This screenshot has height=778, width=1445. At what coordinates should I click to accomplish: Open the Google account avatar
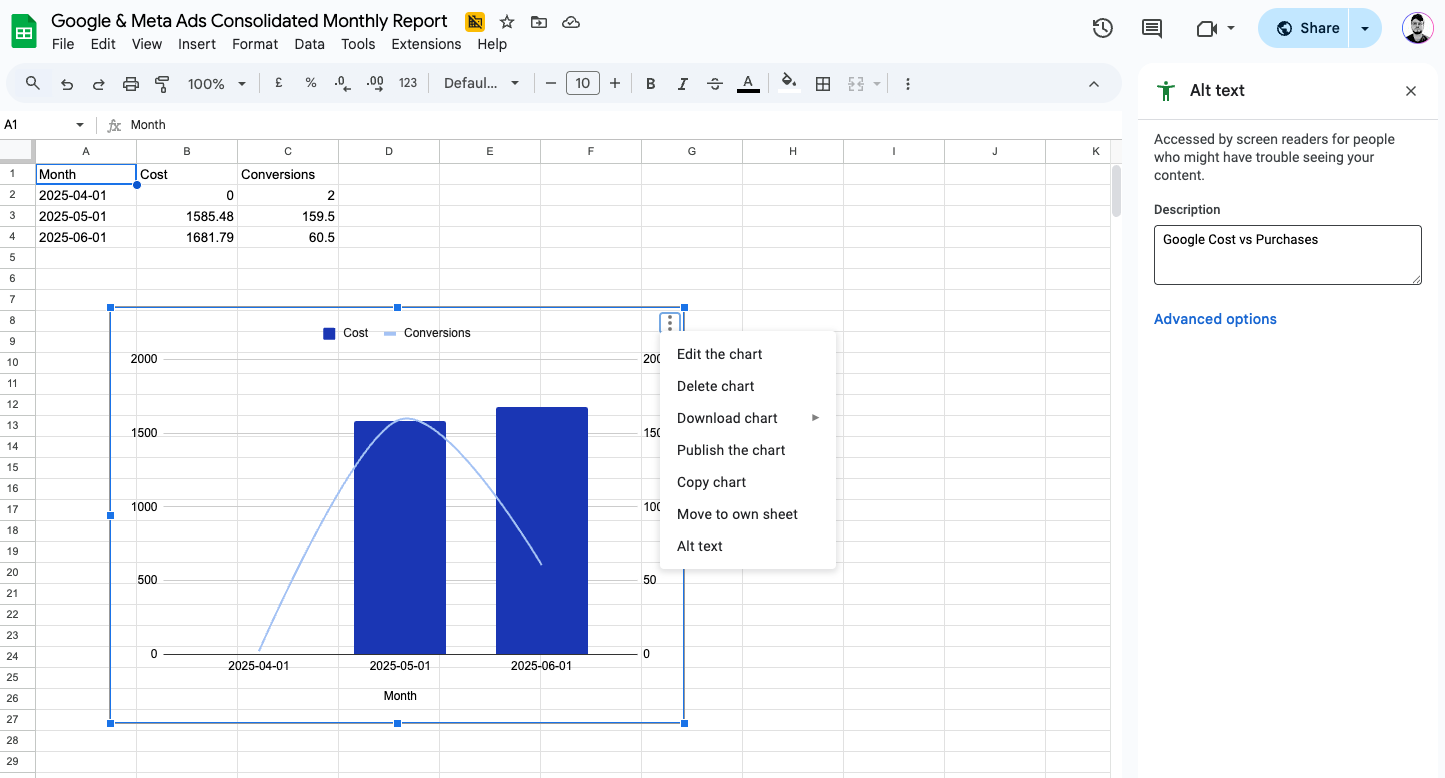pyautogui.click(x=1417, y=28)
